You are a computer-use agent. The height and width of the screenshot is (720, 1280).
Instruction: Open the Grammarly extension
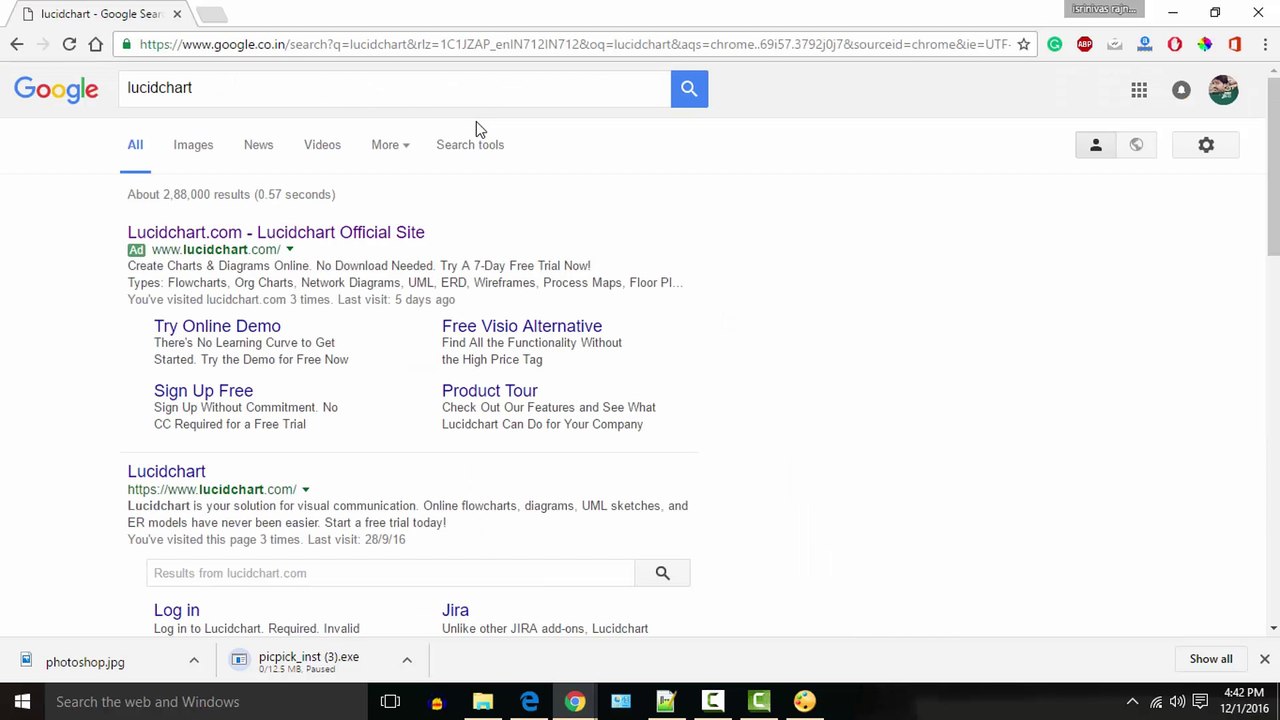click(x=1055, y=44)
